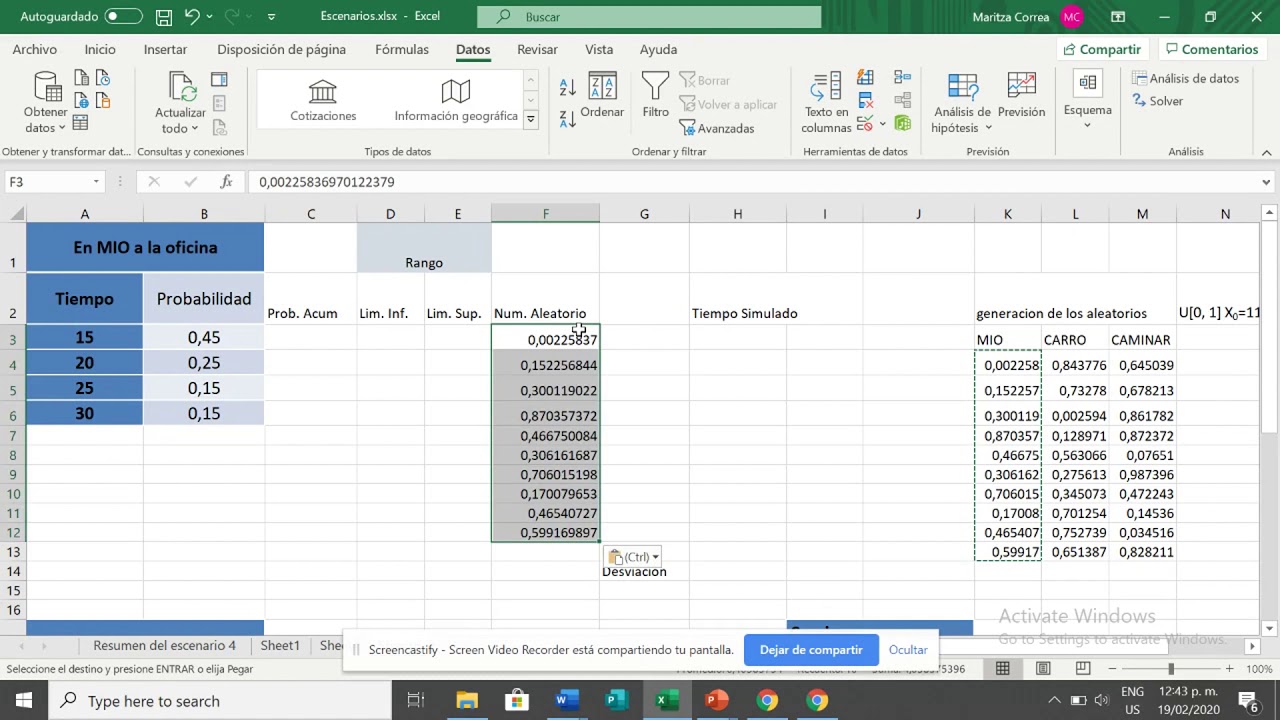Sort descending Z to A
The width and height of the screenshot is (1280, 720).
pyautogui.click(x=567, y=118)
